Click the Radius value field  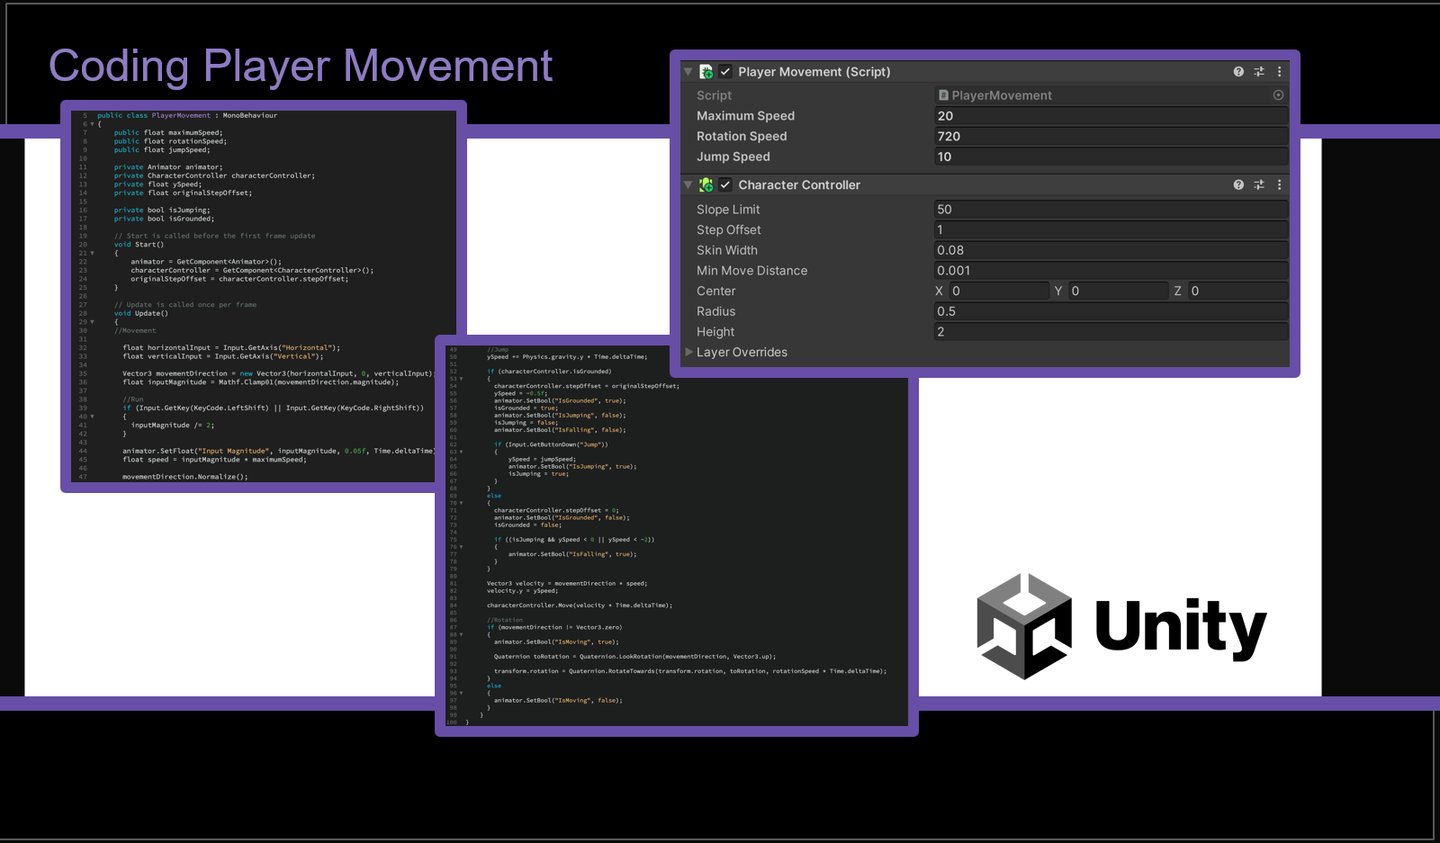point(1110,311)
